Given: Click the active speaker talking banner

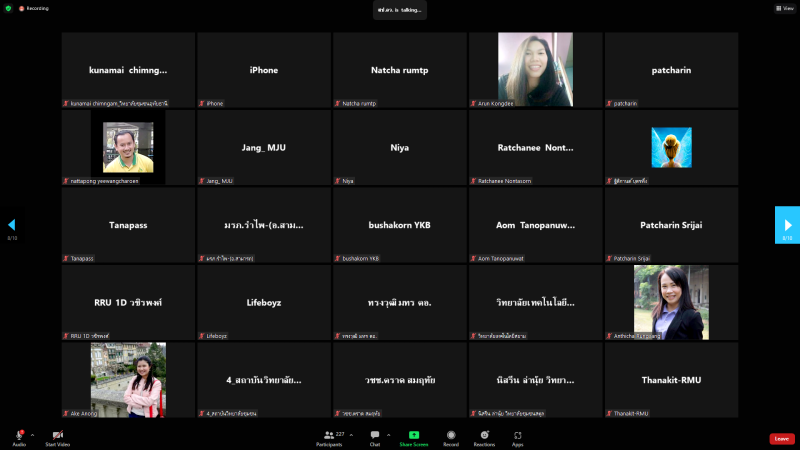Looking at the screenshot, I should [400, 9].
